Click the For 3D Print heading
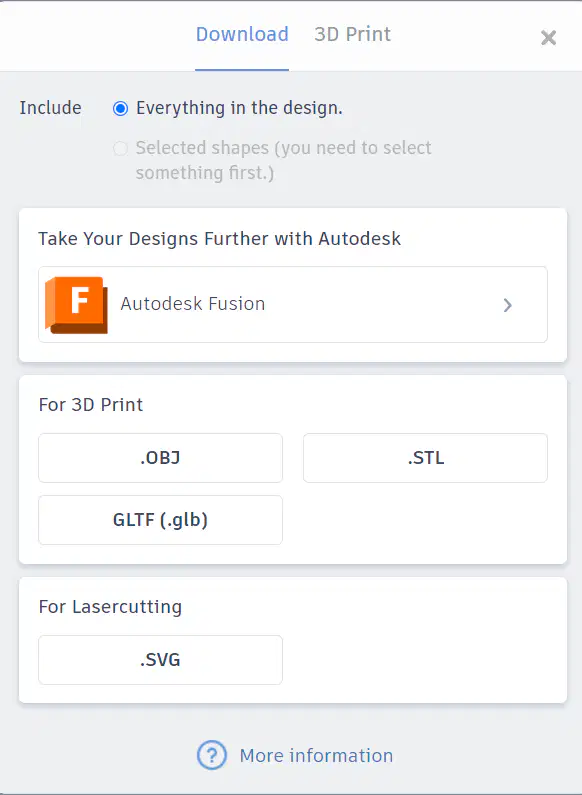This screenshot has height=795, width=582. coord(91,405)
